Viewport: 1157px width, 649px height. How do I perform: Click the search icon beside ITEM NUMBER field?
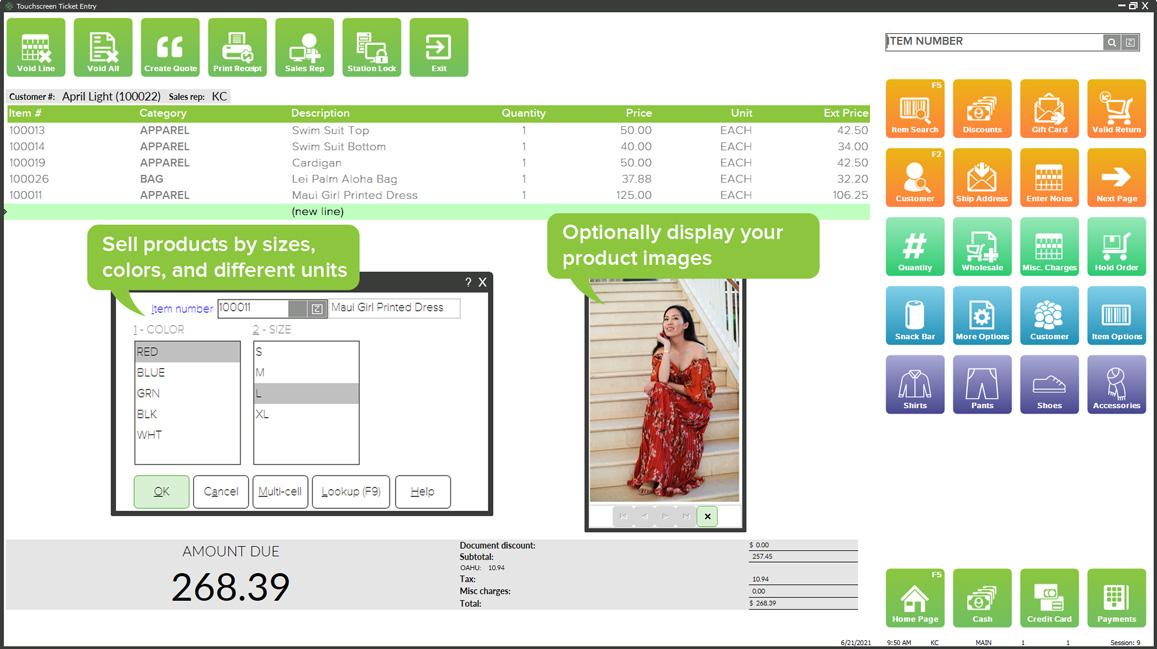point(1111,42)
